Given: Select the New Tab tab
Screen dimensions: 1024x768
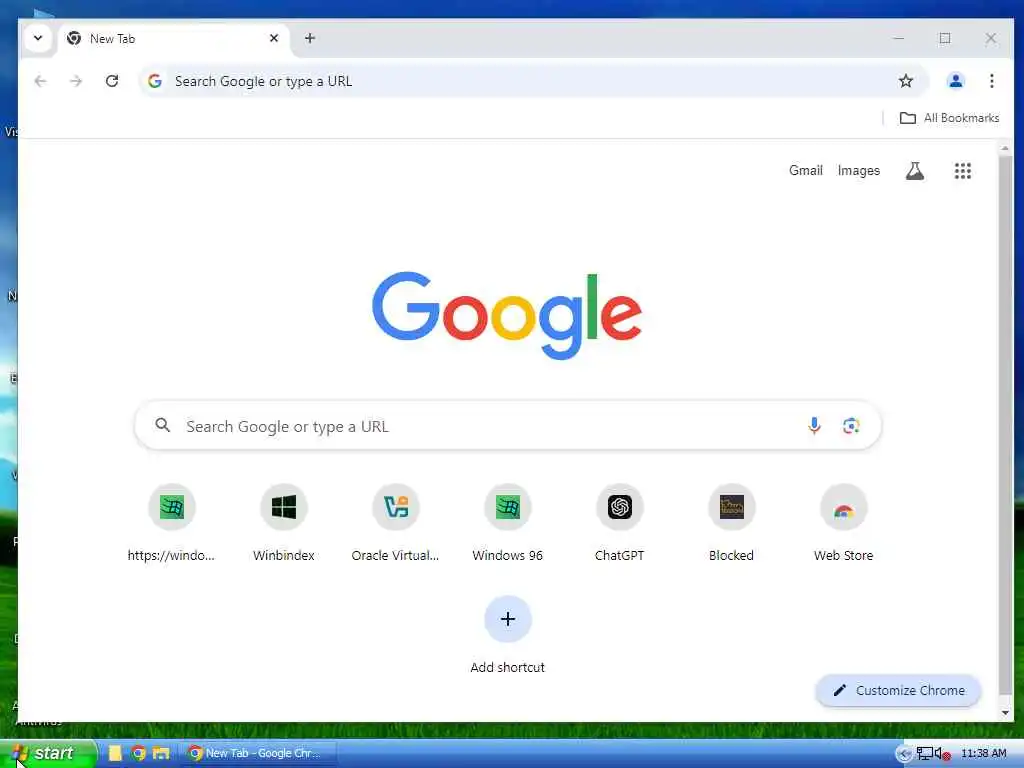Looking at the screenshot, I should [x=174, y=39].
